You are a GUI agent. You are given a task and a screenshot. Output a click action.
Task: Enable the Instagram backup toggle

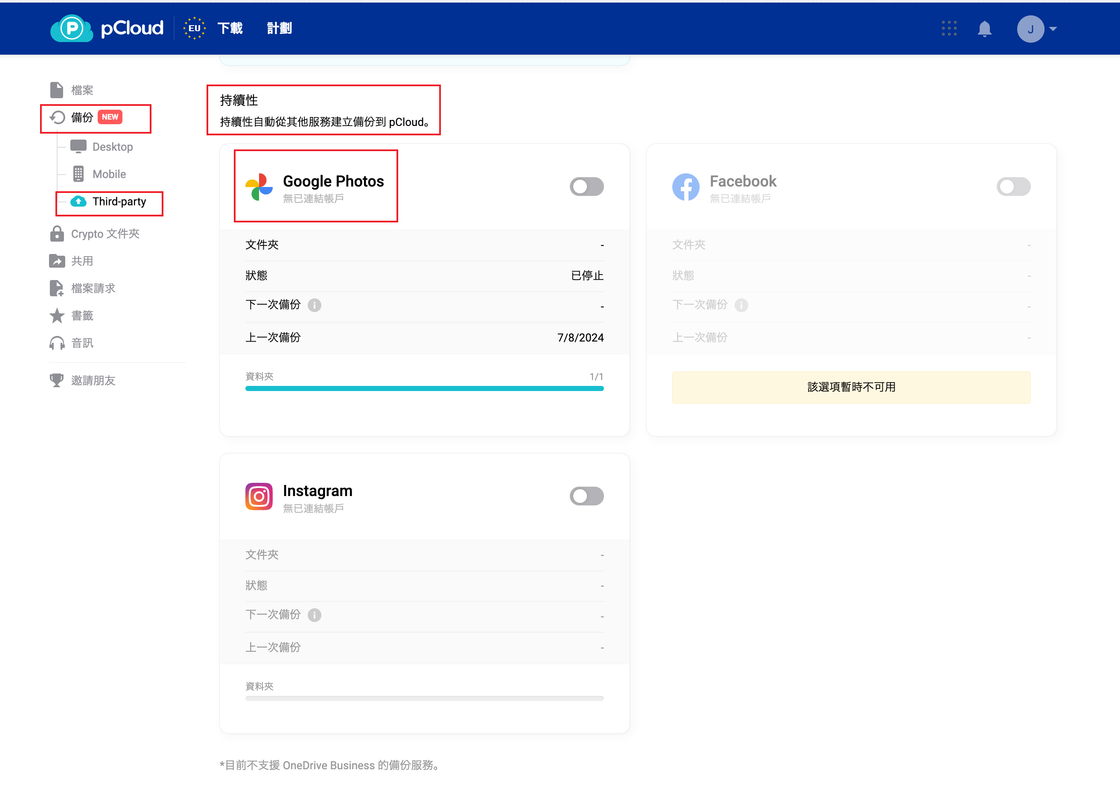pyautogui.click(x=586, y=496)
